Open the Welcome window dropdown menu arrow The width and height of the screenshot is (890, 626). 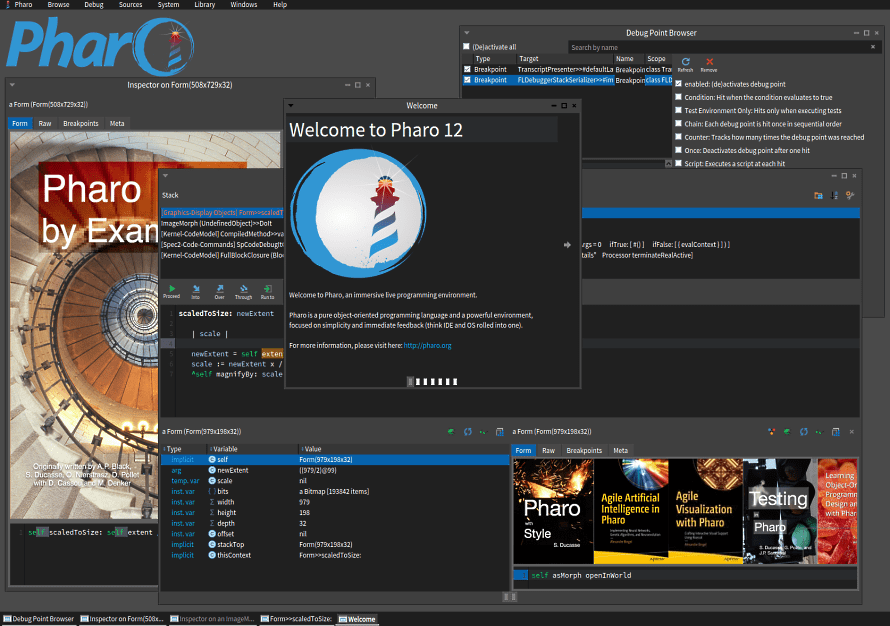[x=291, y=106]
